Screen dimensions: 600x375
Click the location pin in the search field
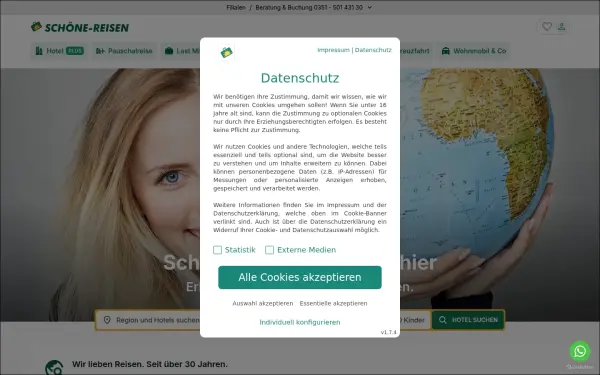(107, 320)
